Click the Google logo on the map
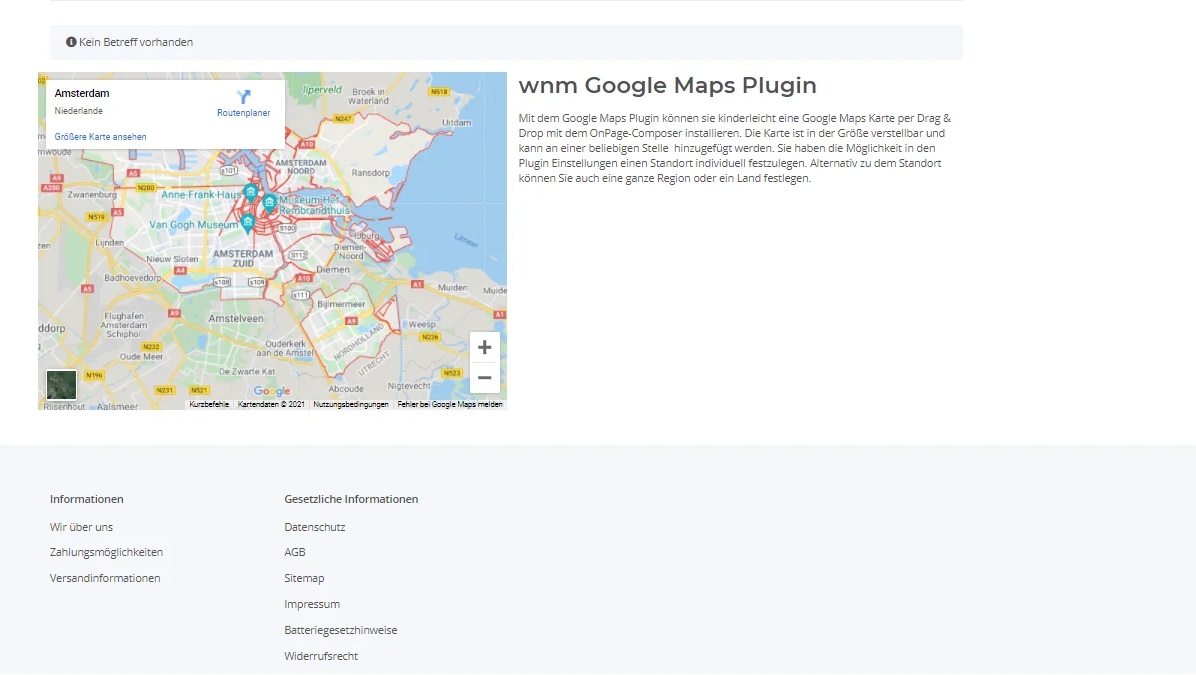 [270, 390]
